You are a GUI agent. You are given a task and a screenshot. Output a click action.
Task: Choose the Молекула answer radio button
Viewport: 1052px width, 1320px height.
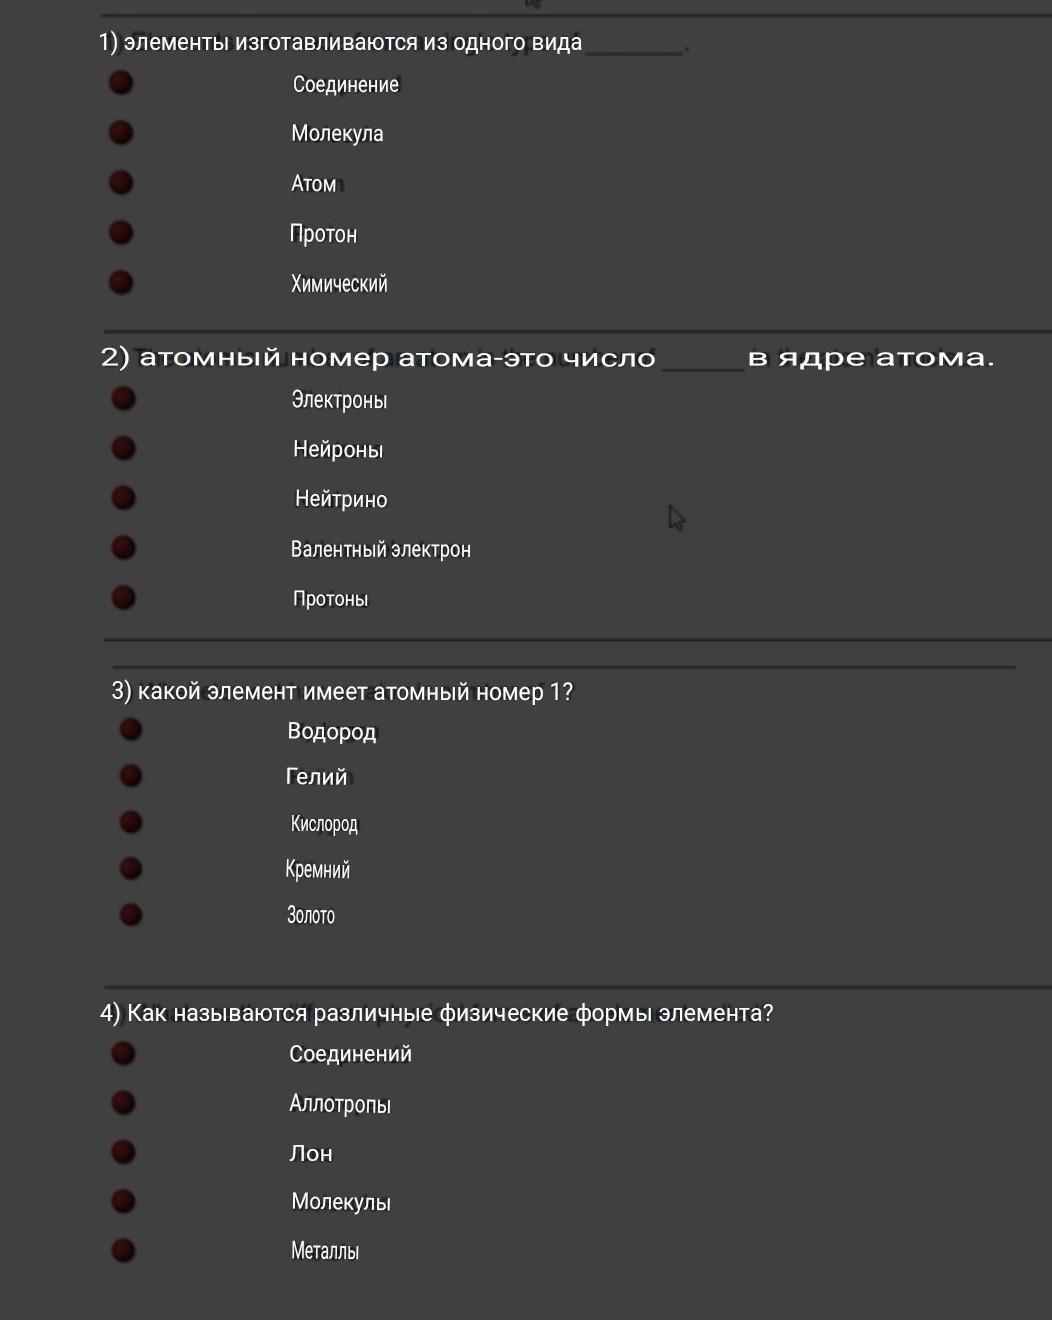tap(121, 132)
